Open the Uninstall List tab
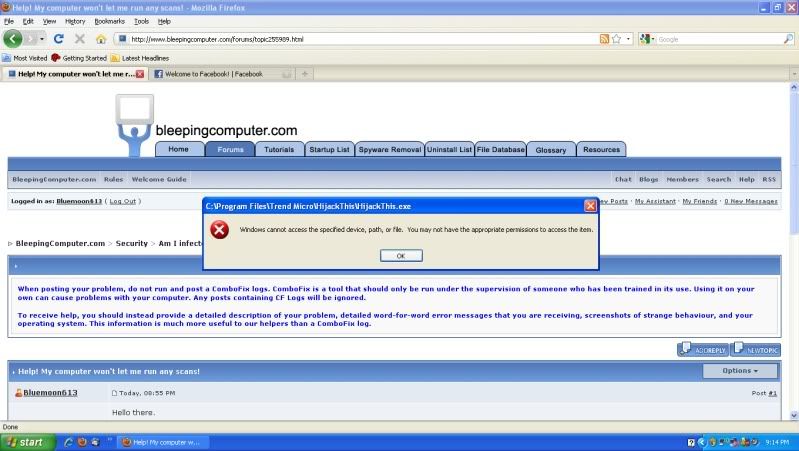Screen dimensions: 799x451 [449, 149]
